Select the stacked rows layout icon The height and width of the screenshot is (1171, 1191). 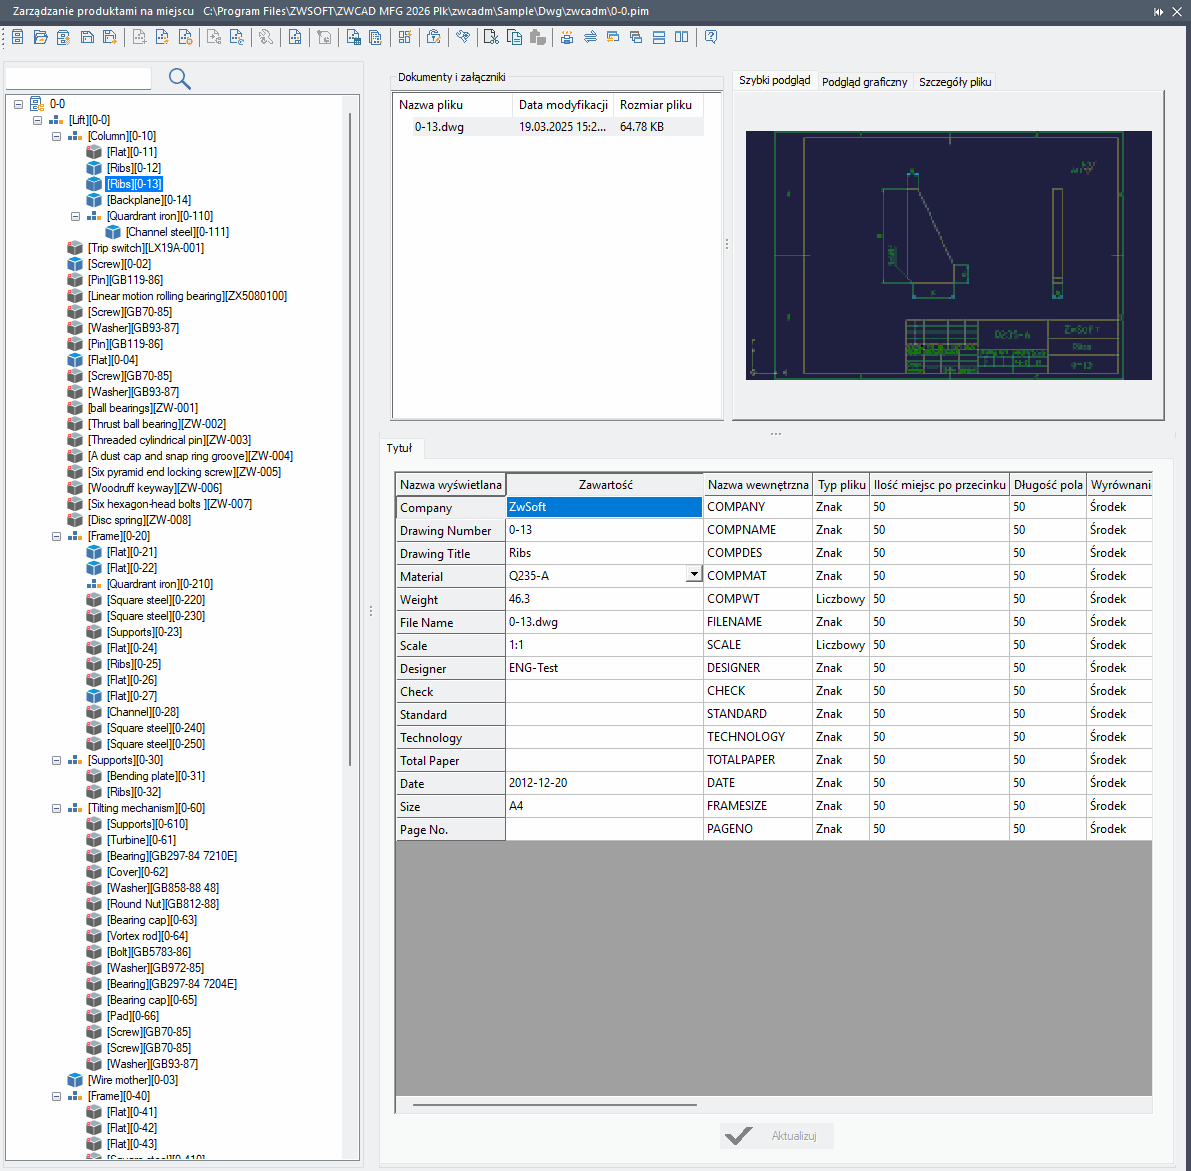[x=658, y=37]
